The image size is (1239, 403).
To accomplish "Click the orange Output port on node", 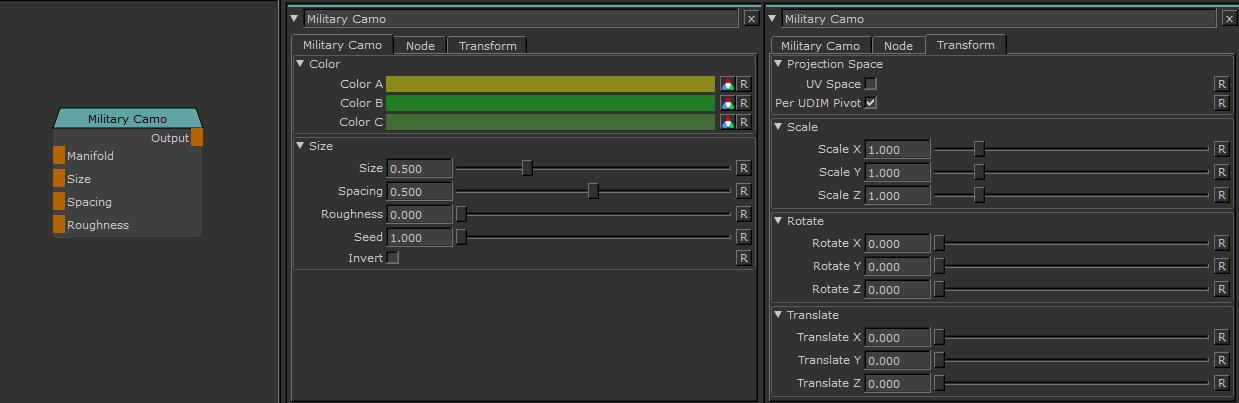I will pos(197,138).
